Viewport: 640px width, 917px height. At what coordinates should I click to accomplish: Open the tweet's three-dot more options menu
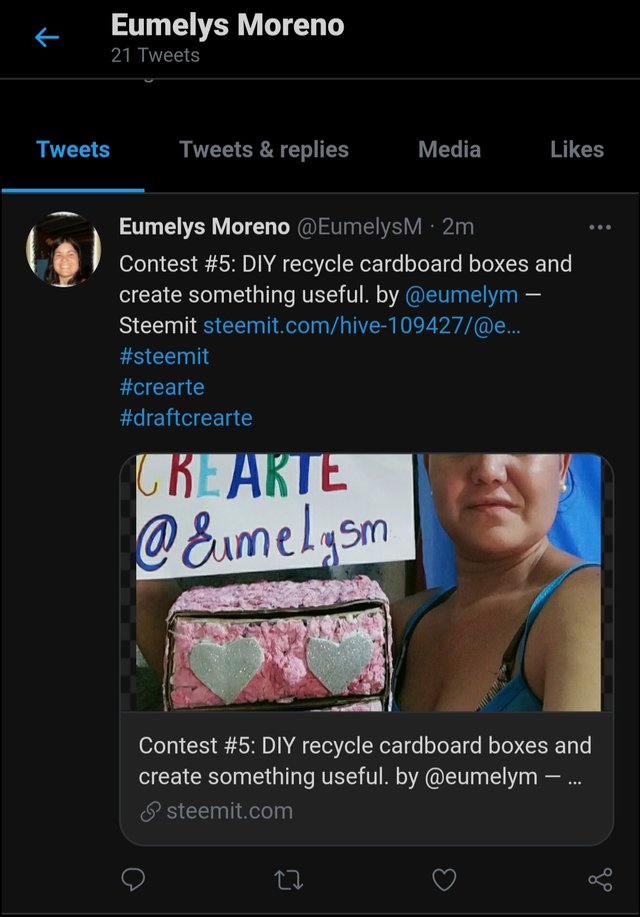pyautogui.click(x=600, y=227)
